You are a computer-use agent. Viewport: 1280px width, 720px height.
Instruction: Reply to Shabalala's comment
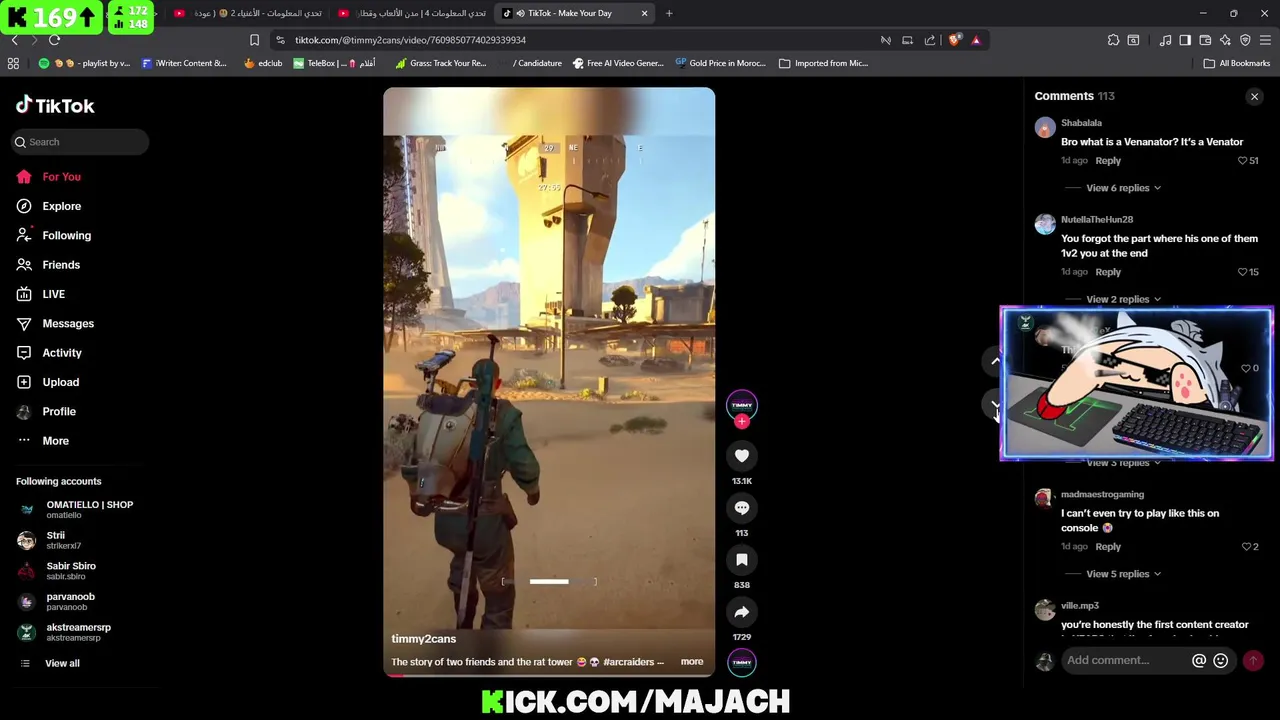1108,161
